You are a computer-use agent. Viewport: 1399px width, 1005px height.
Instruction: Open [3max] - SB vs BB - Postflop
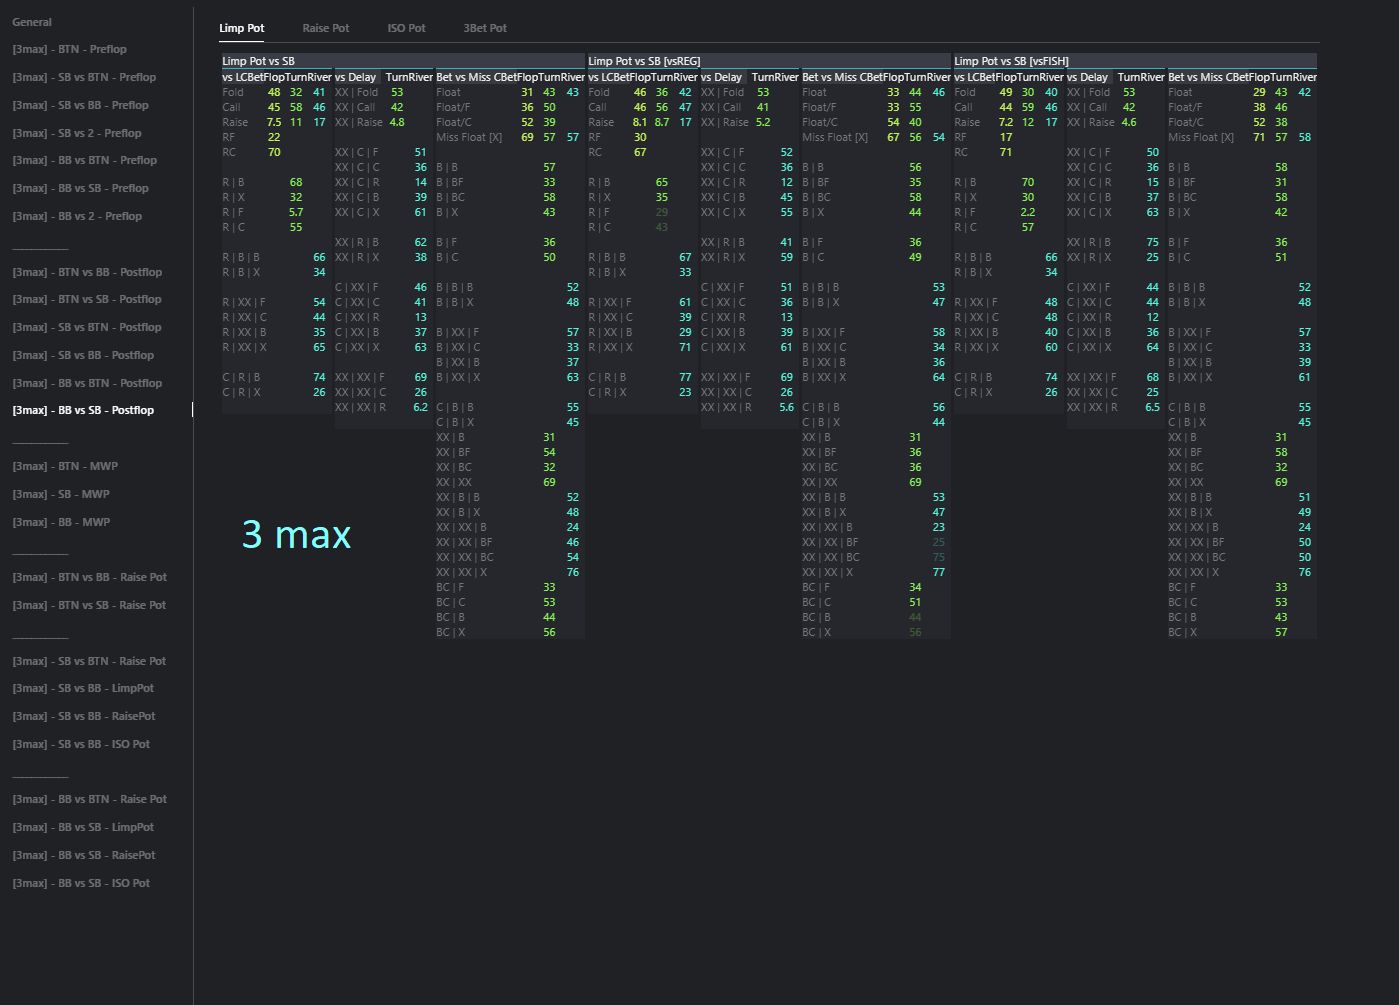pos(83,355)
